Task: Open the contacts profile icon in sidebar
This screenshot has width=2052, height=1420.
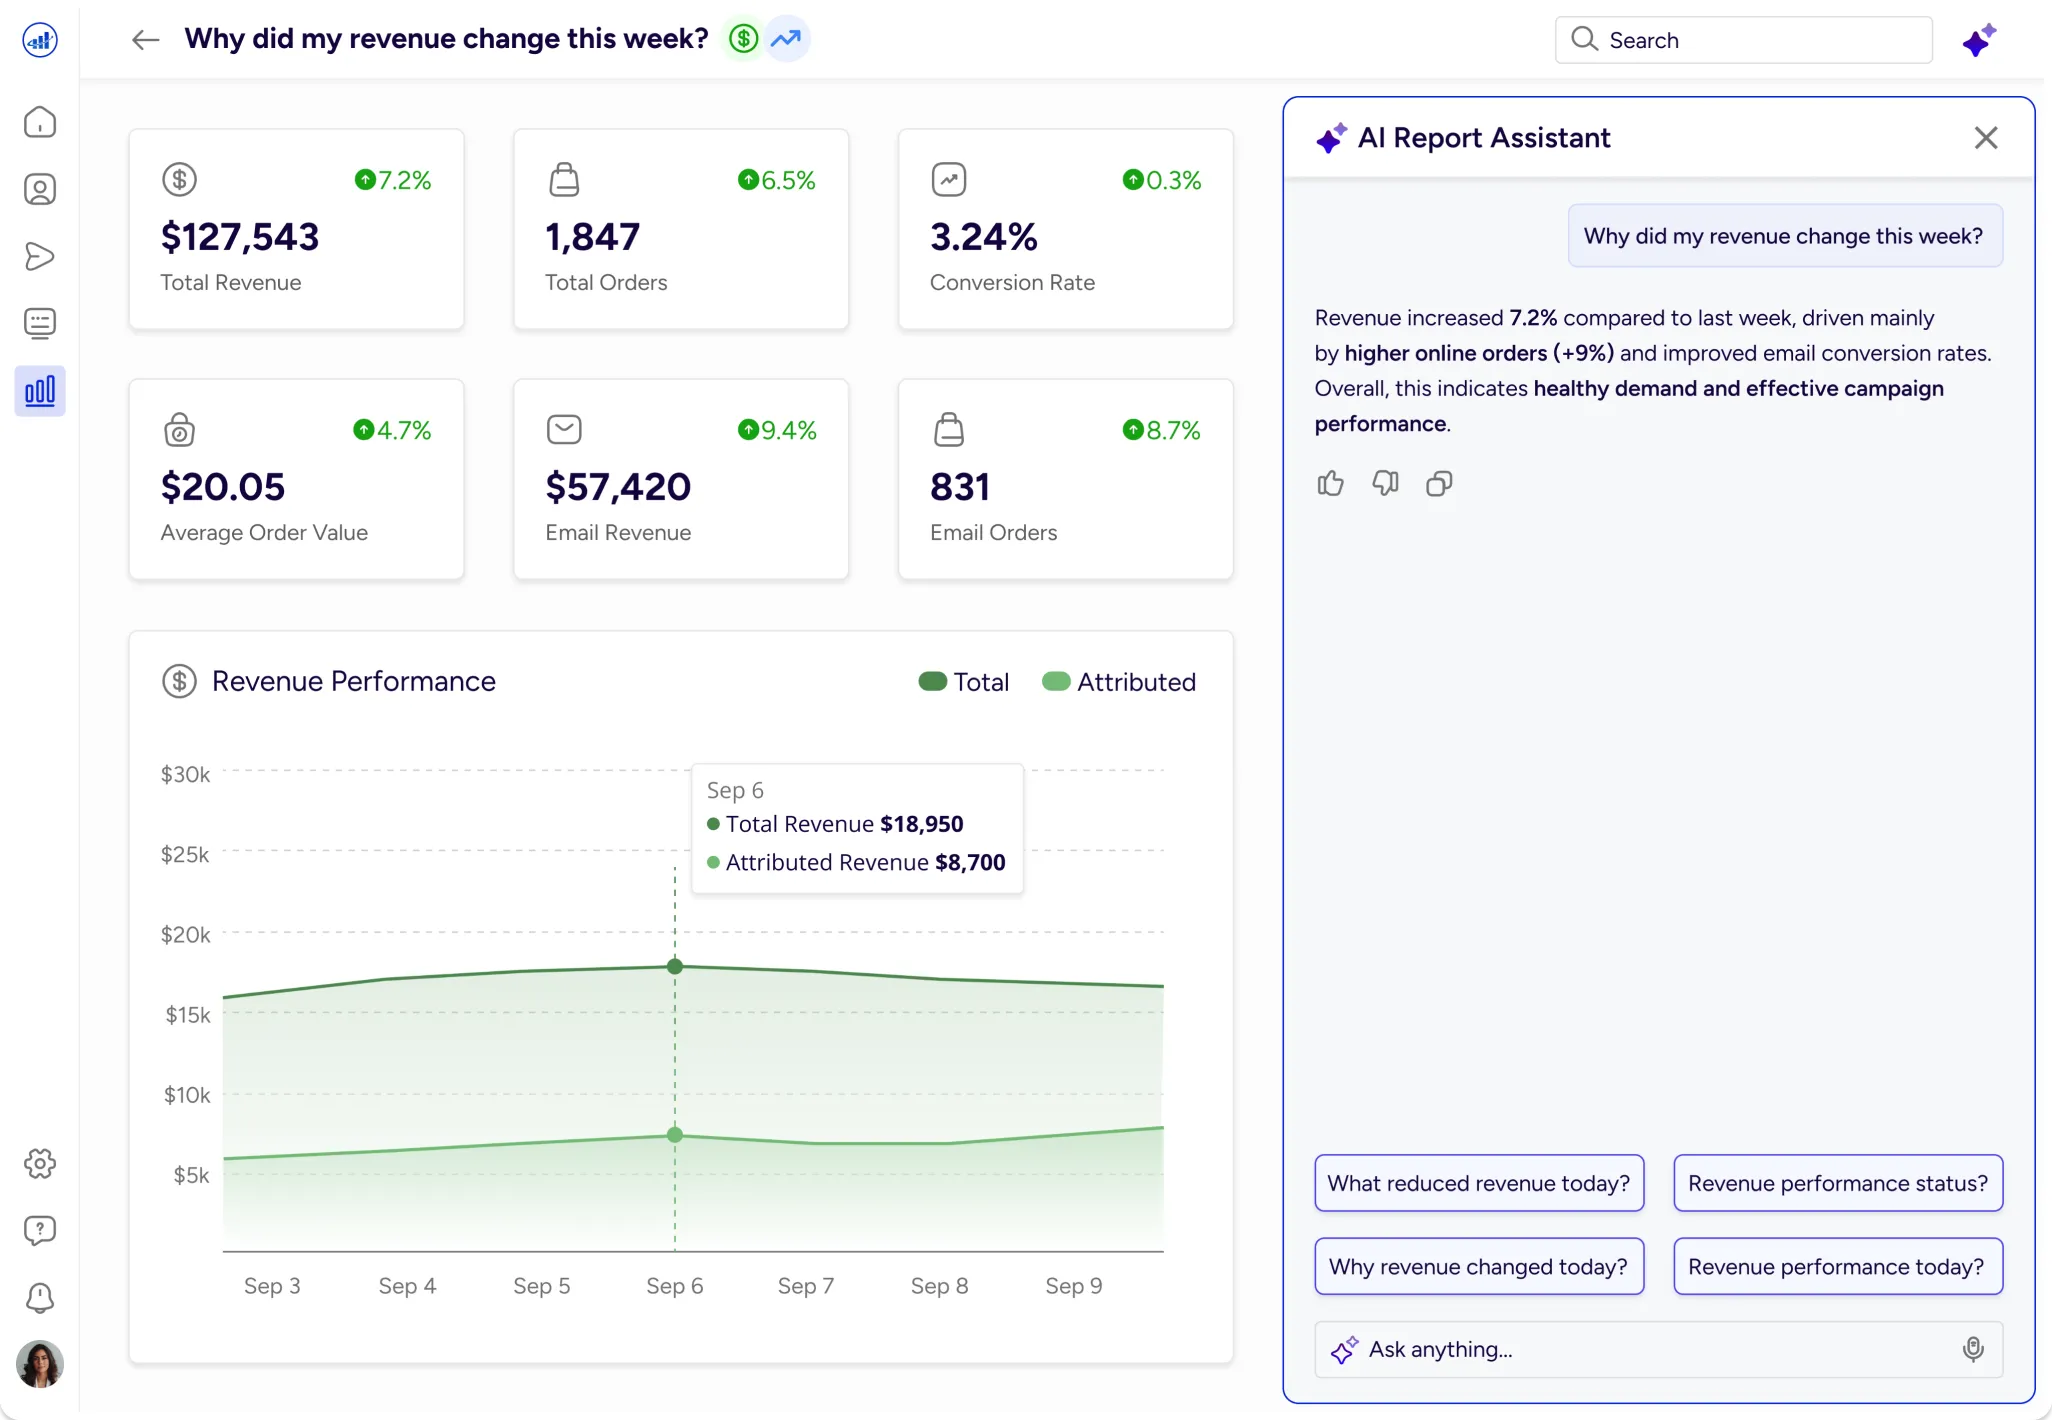Action: (40, 189)
